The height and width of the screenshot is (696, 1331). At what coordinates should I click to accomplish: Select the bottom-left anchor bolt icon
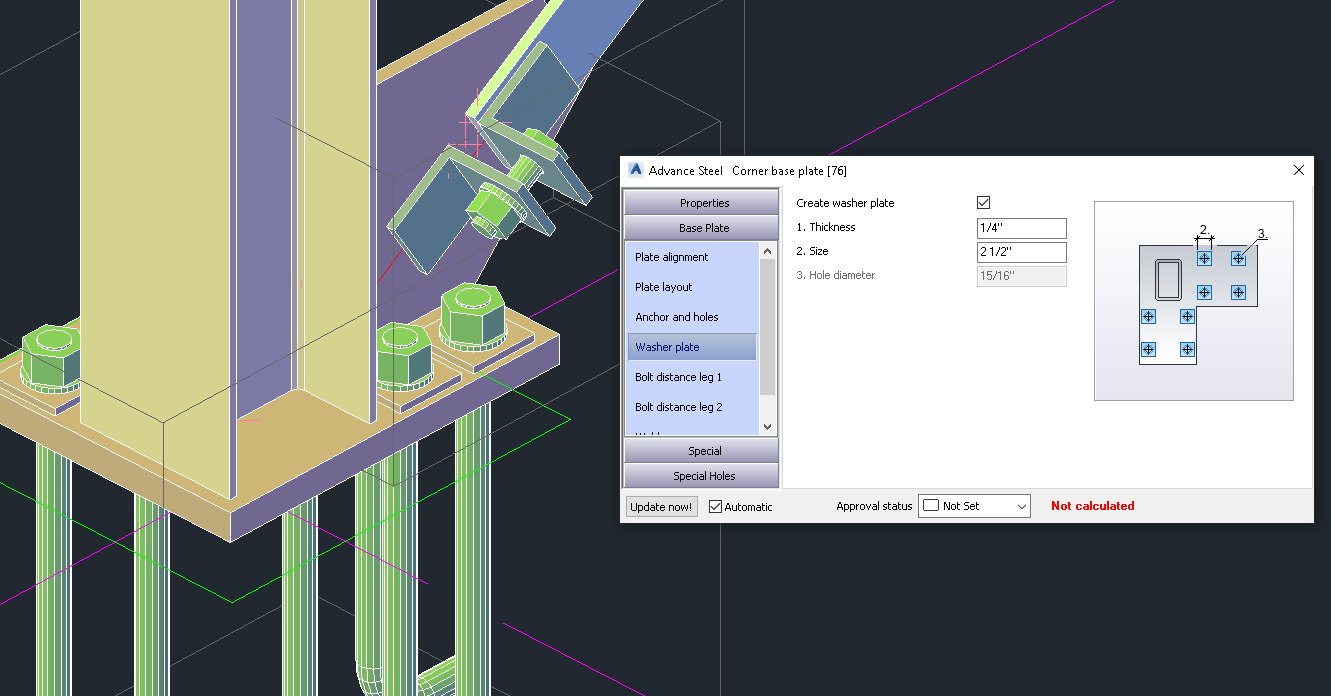click(1147, 350)
